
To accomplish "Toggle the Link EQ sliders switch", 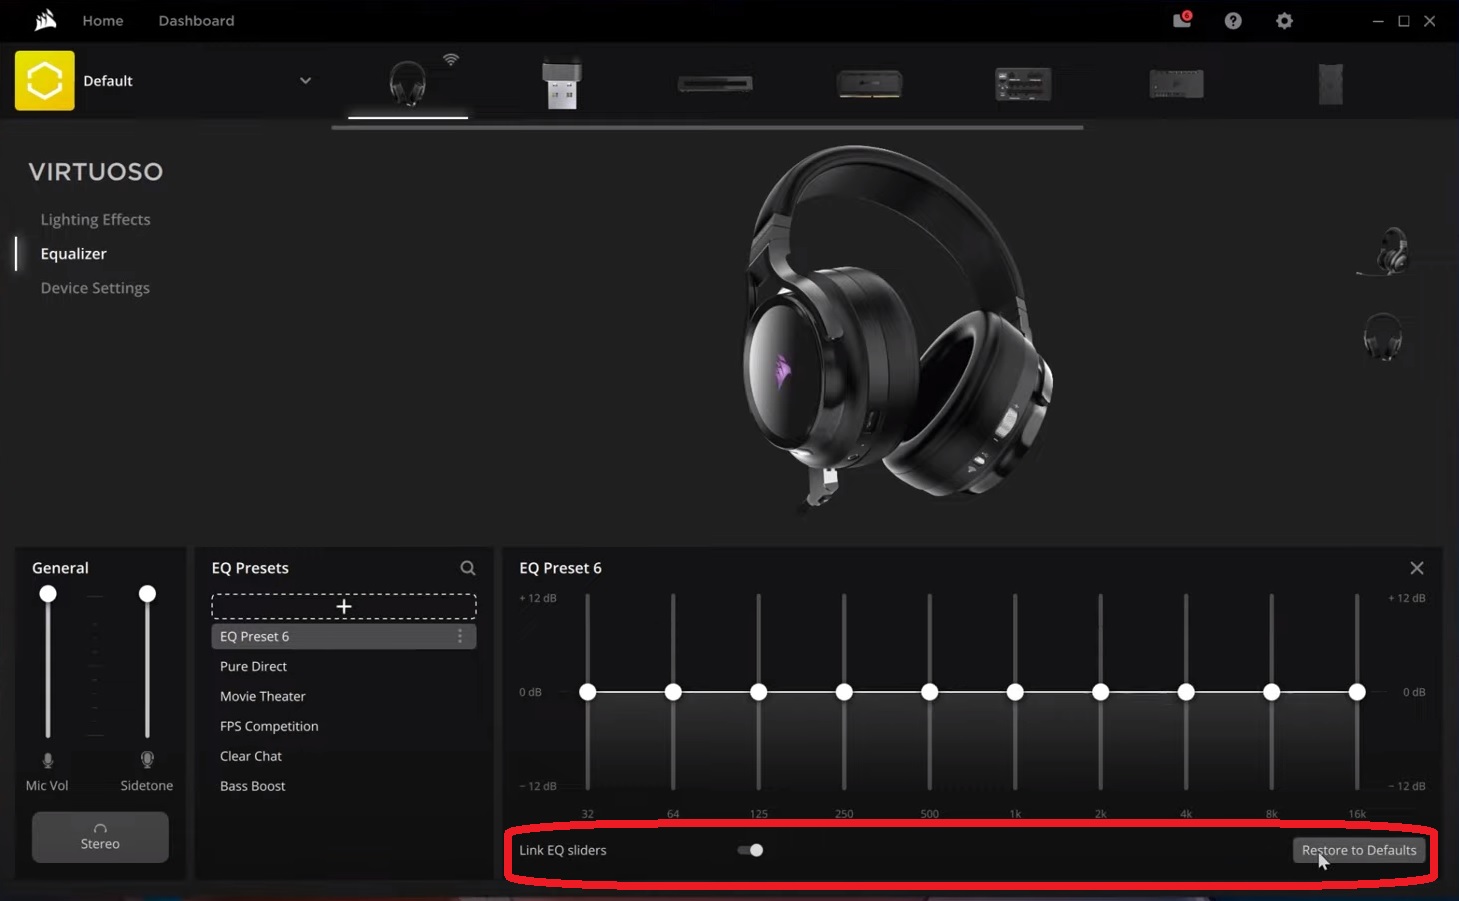I will coord(750,850).
